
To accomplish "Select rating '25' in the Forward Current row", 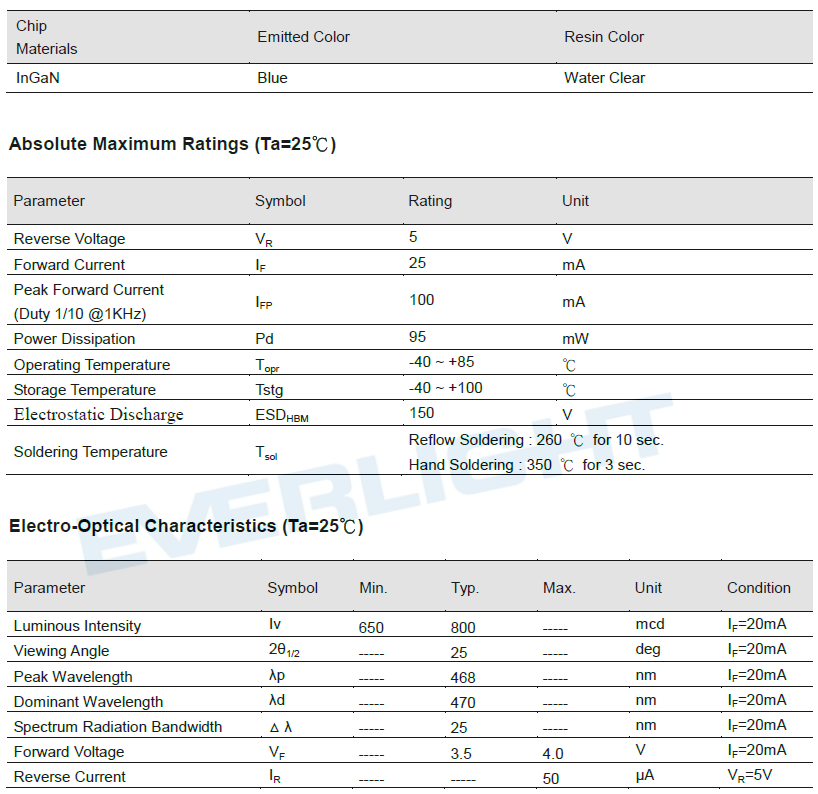I will pyautogui.click(x=417, y=262).
